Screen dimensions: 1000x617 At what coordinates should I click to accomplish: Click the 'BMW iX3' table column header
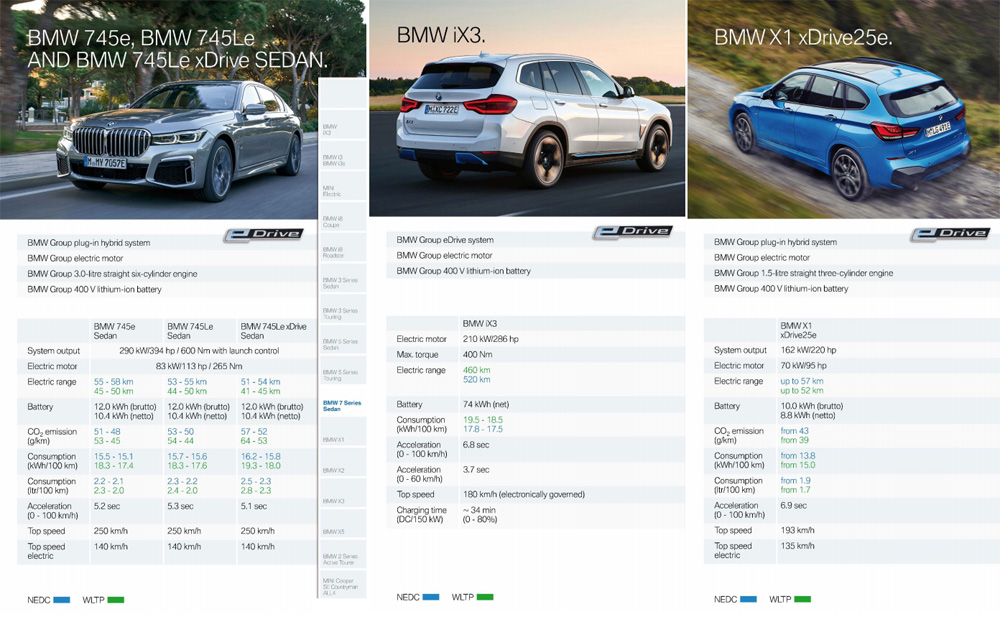pyautogui.click(x=480, y=323)
